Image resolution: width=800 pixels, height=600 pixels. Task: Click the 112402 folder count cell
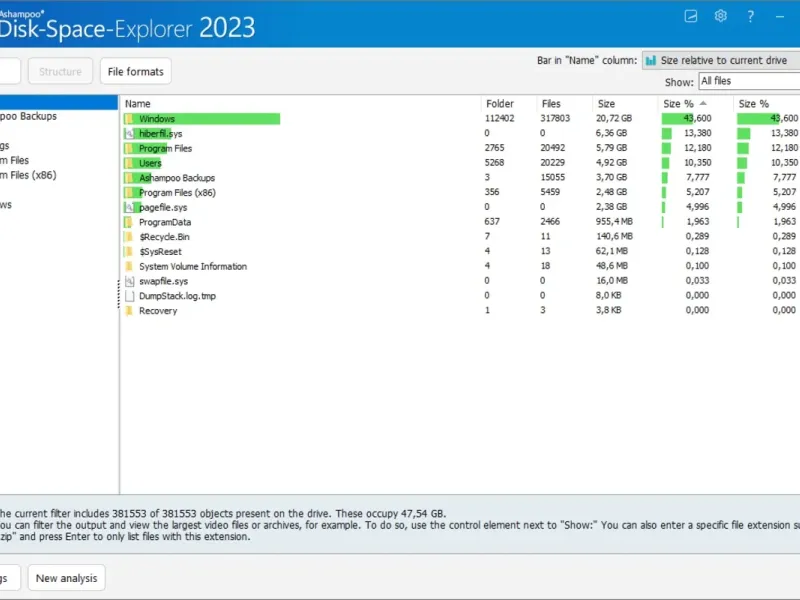coord(499,118)
